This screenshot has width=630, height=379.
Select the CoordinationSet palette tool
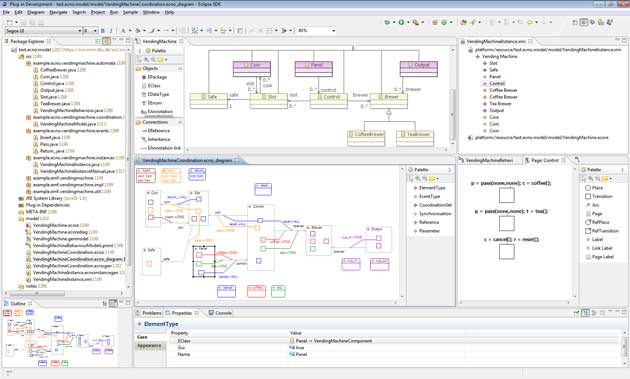pyautogui.click(x=432, y=205)
